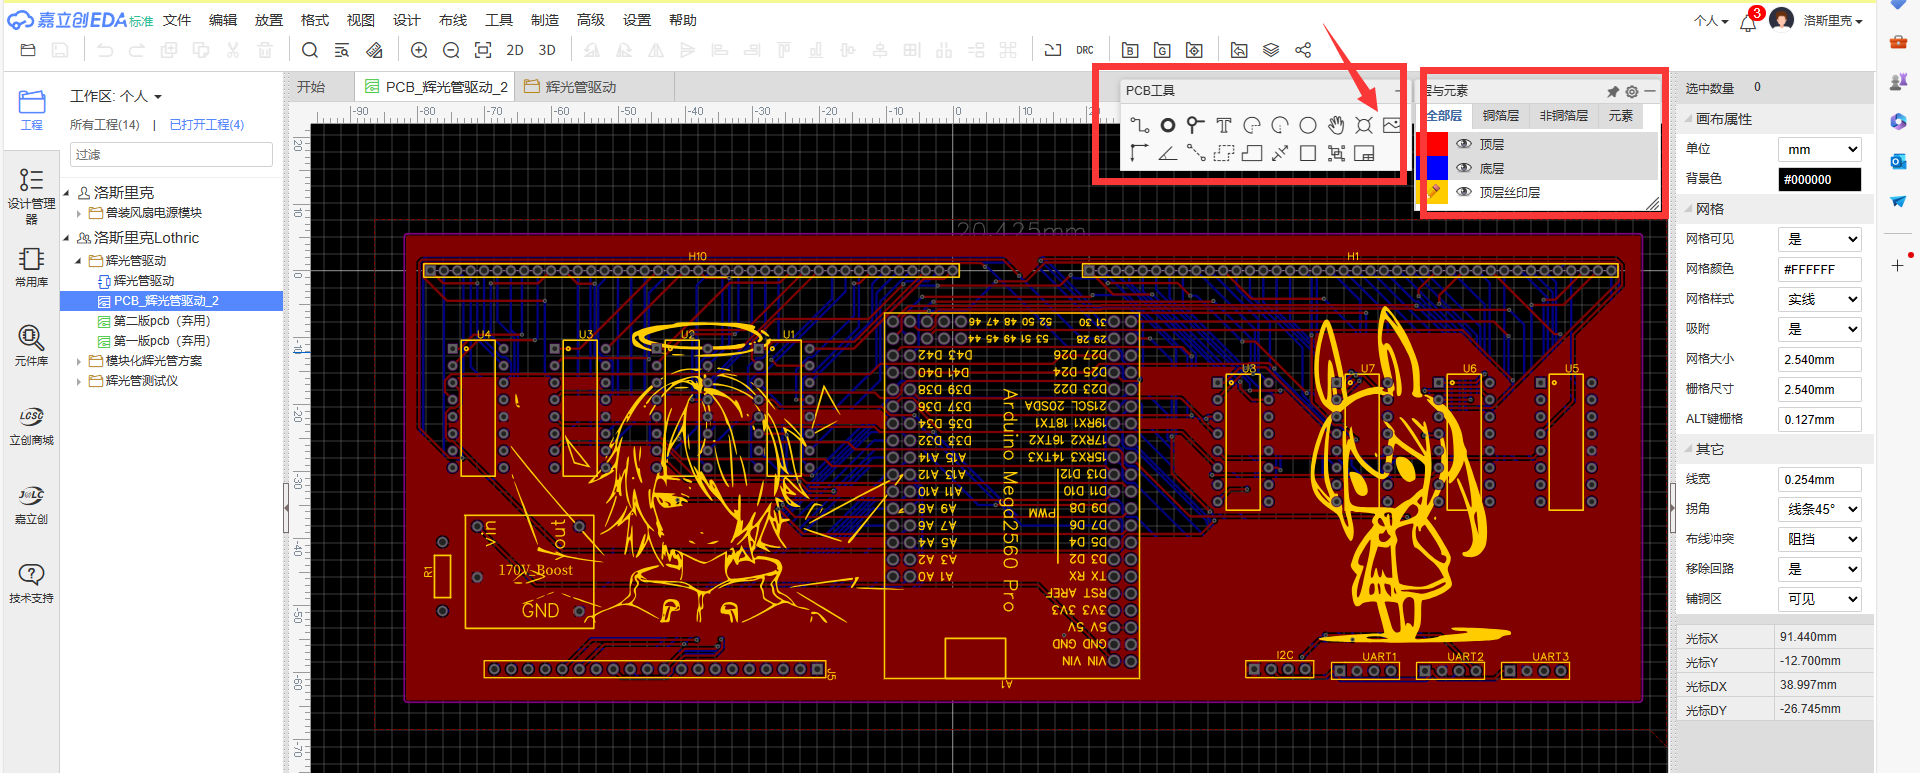
Task: Switch to 3D preview
Action: (547, 50)
